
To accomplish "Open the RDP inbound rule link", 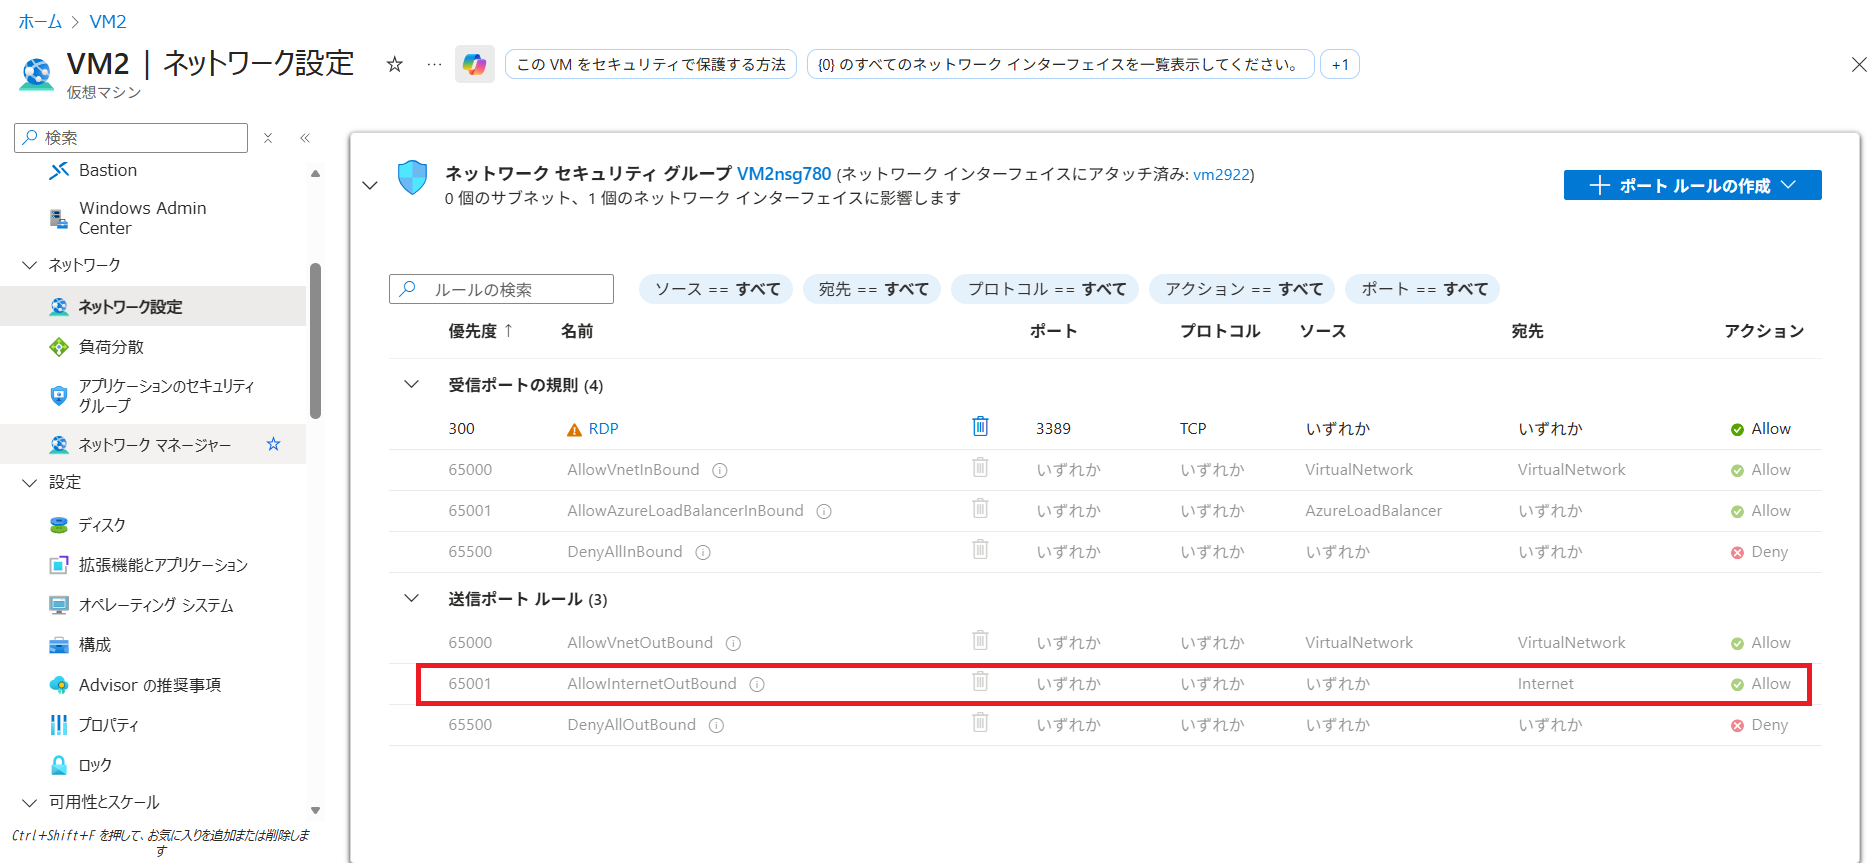I will [x=603, y=429].
